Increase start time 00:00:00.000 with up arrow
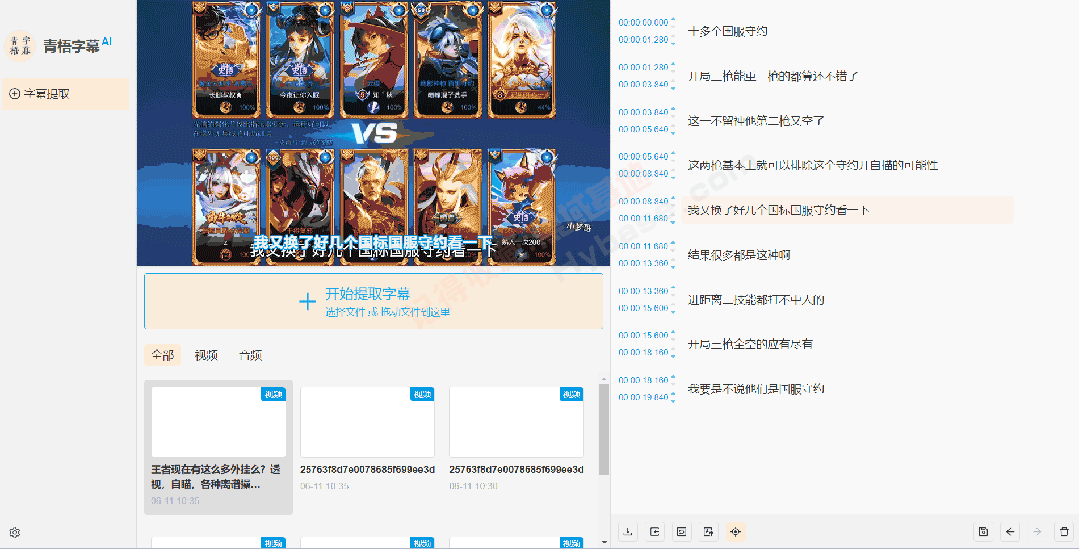This screenshot has height=549, width=1079. (673, 19)
